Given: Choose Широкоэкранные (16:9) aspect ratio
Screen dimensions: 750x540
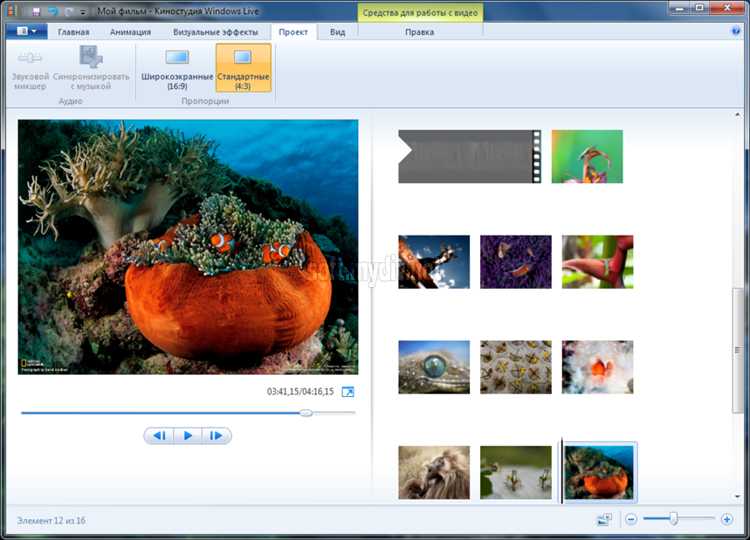Looking at the screenshot, I should (177, 69).
